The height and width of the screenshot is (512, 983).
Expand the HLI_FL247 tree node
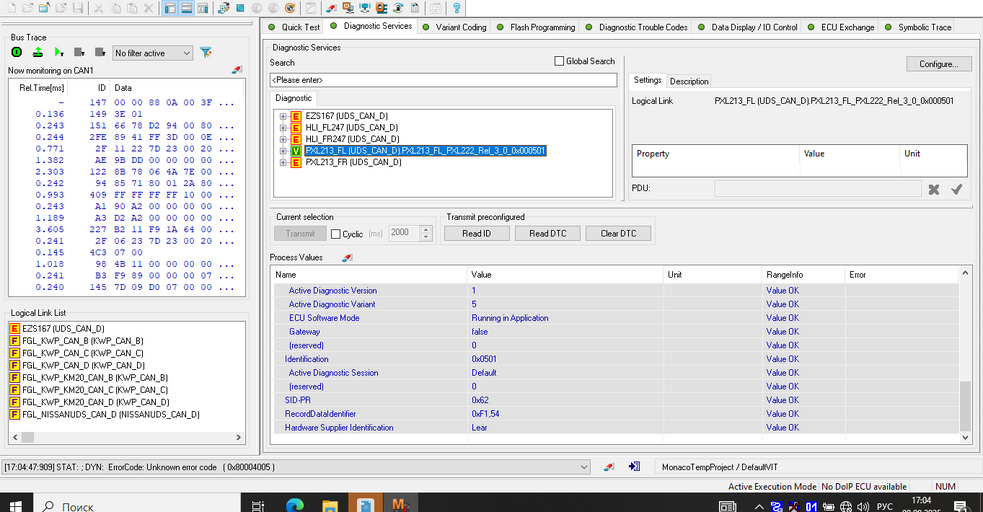click(283, 128)
